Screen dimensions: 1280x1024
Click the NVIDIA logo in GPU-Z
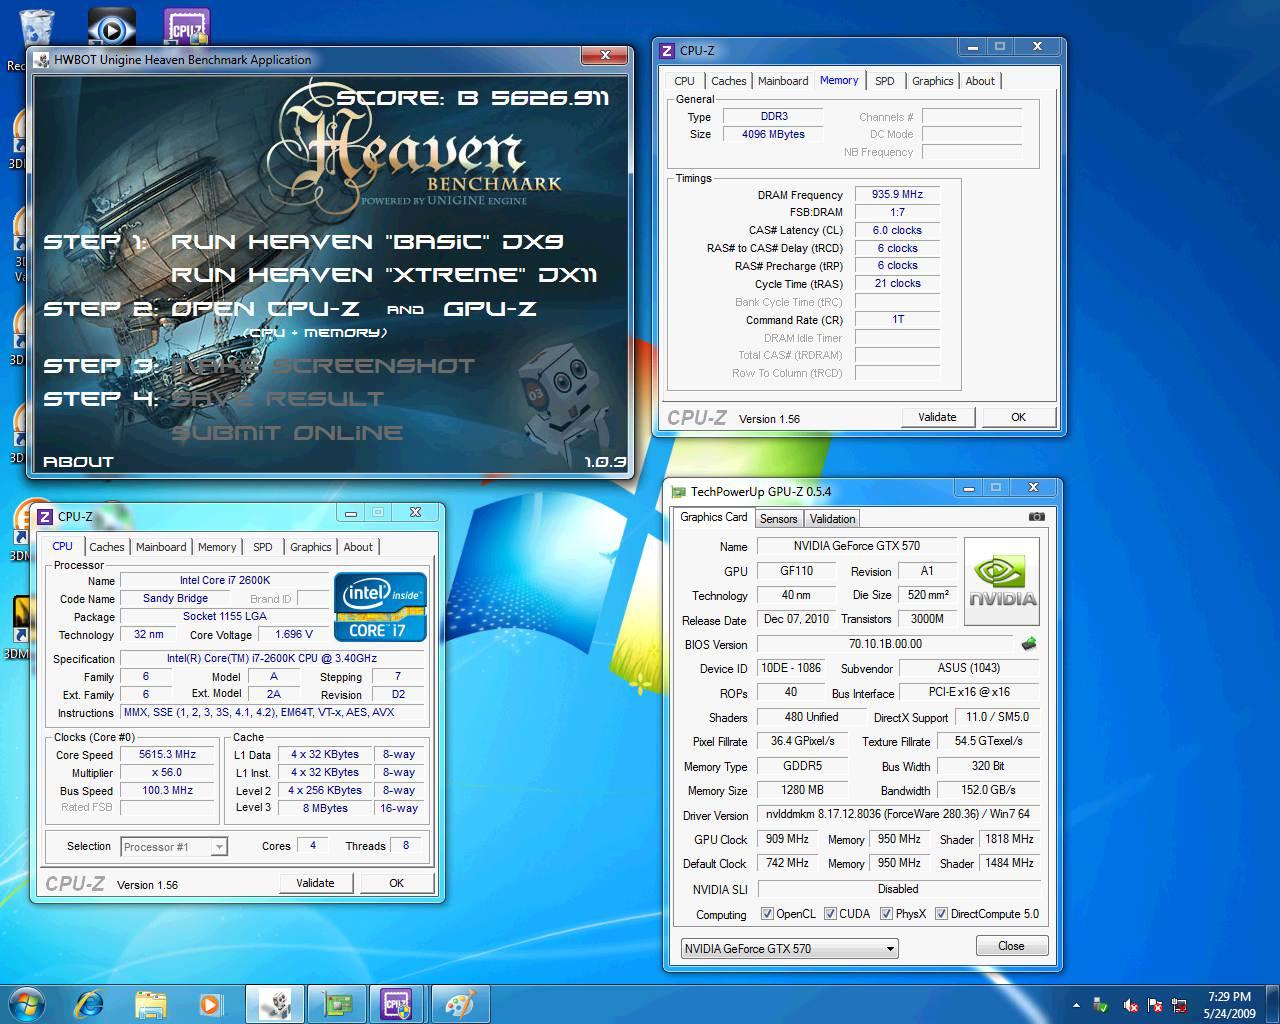[x=1001, y=582]
